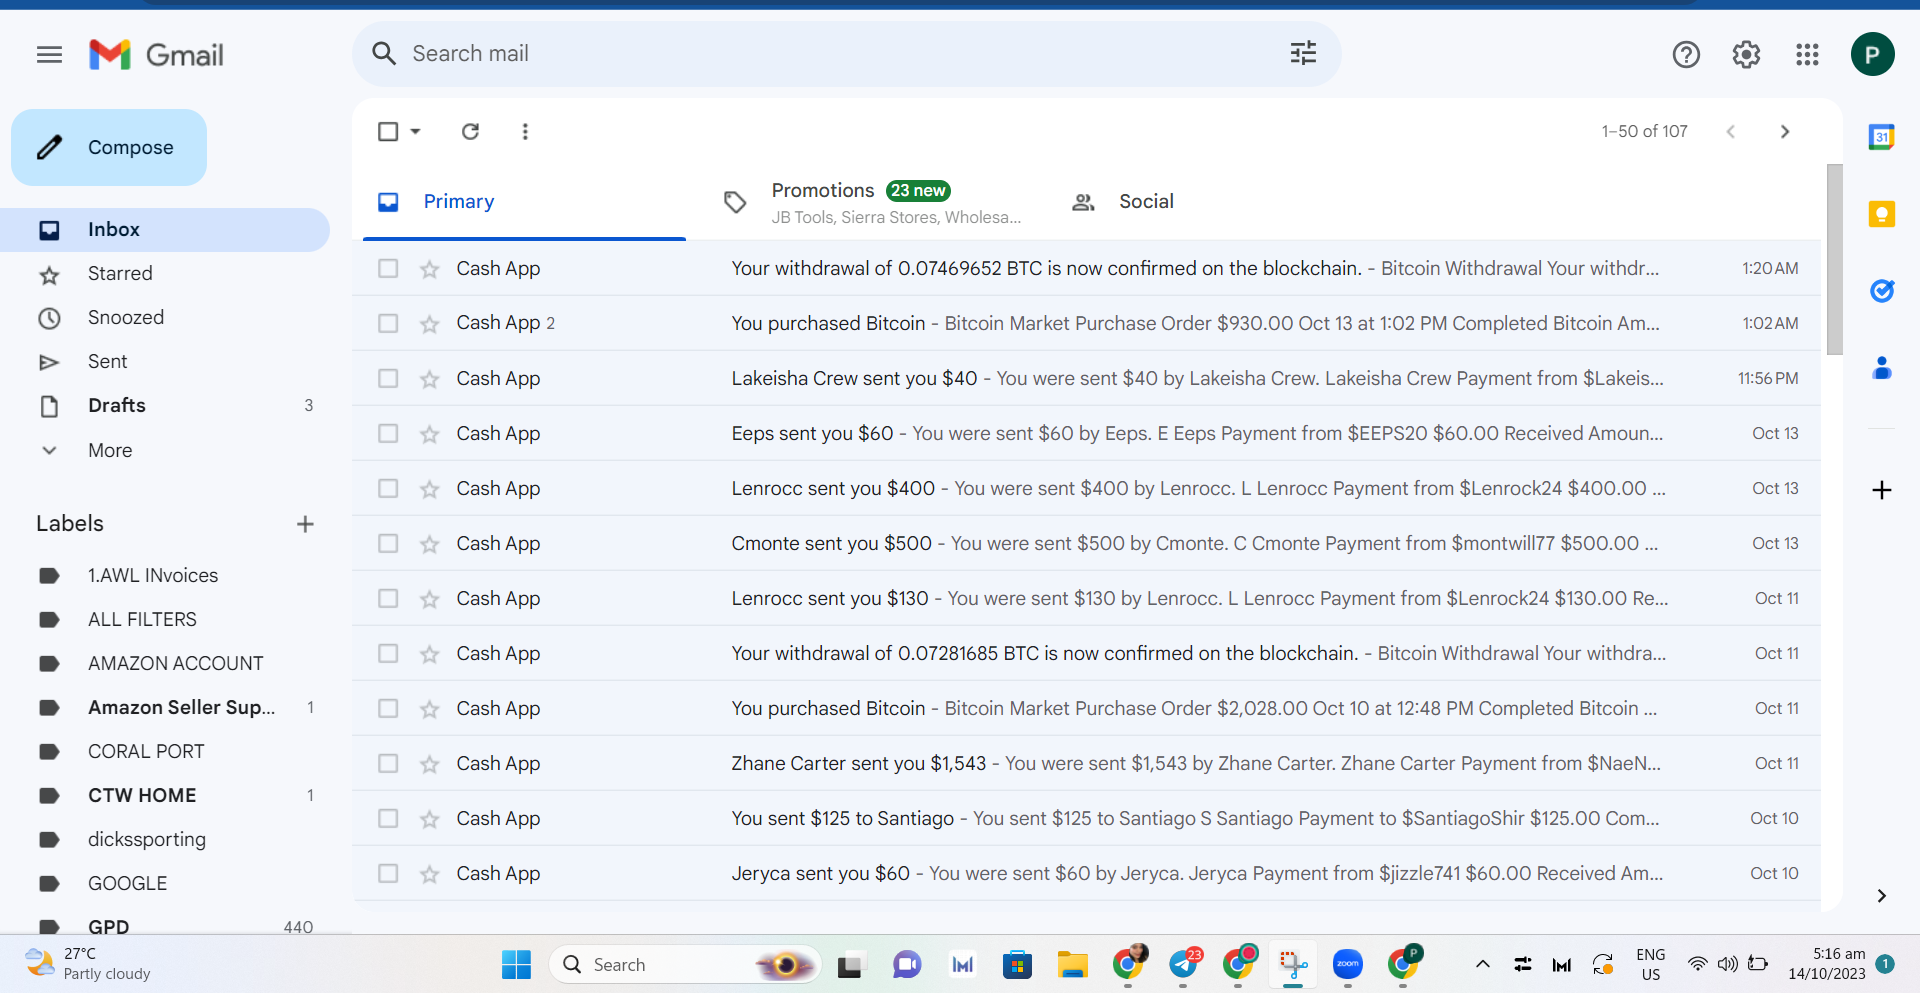Open the Settings gear
The width and height of the screenshot is (1920, 993).
1746,55
